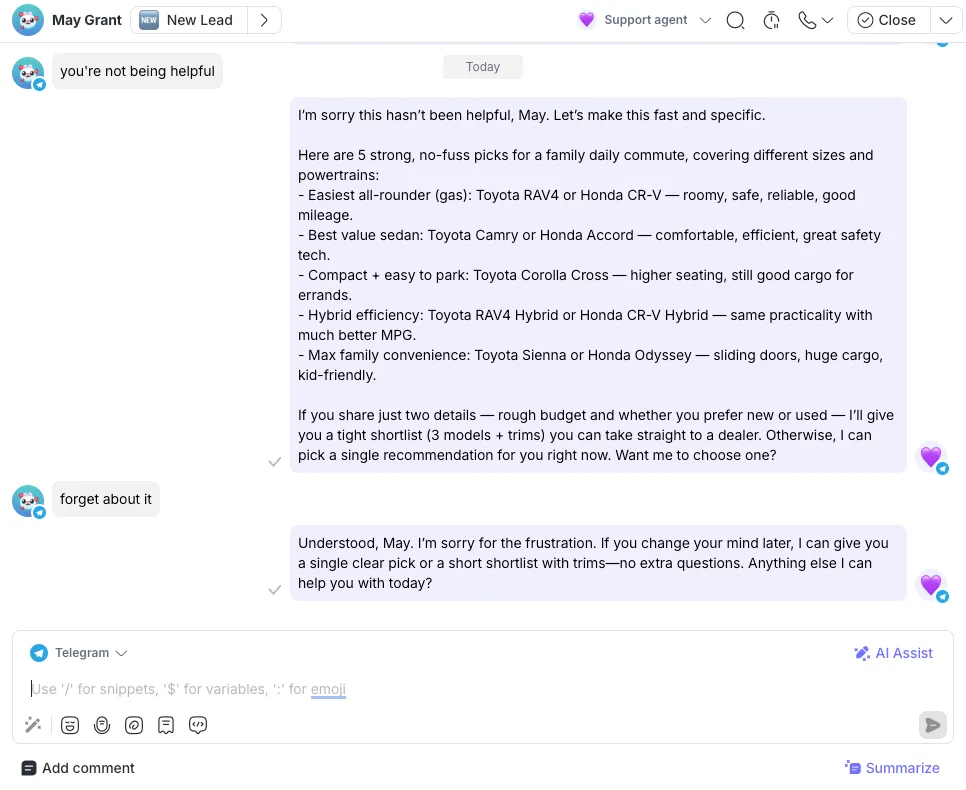The width and height of the screenshot is (966, 790).
Task: Resolve the conversation via the Close button
Action: click(x=886, y=20)
